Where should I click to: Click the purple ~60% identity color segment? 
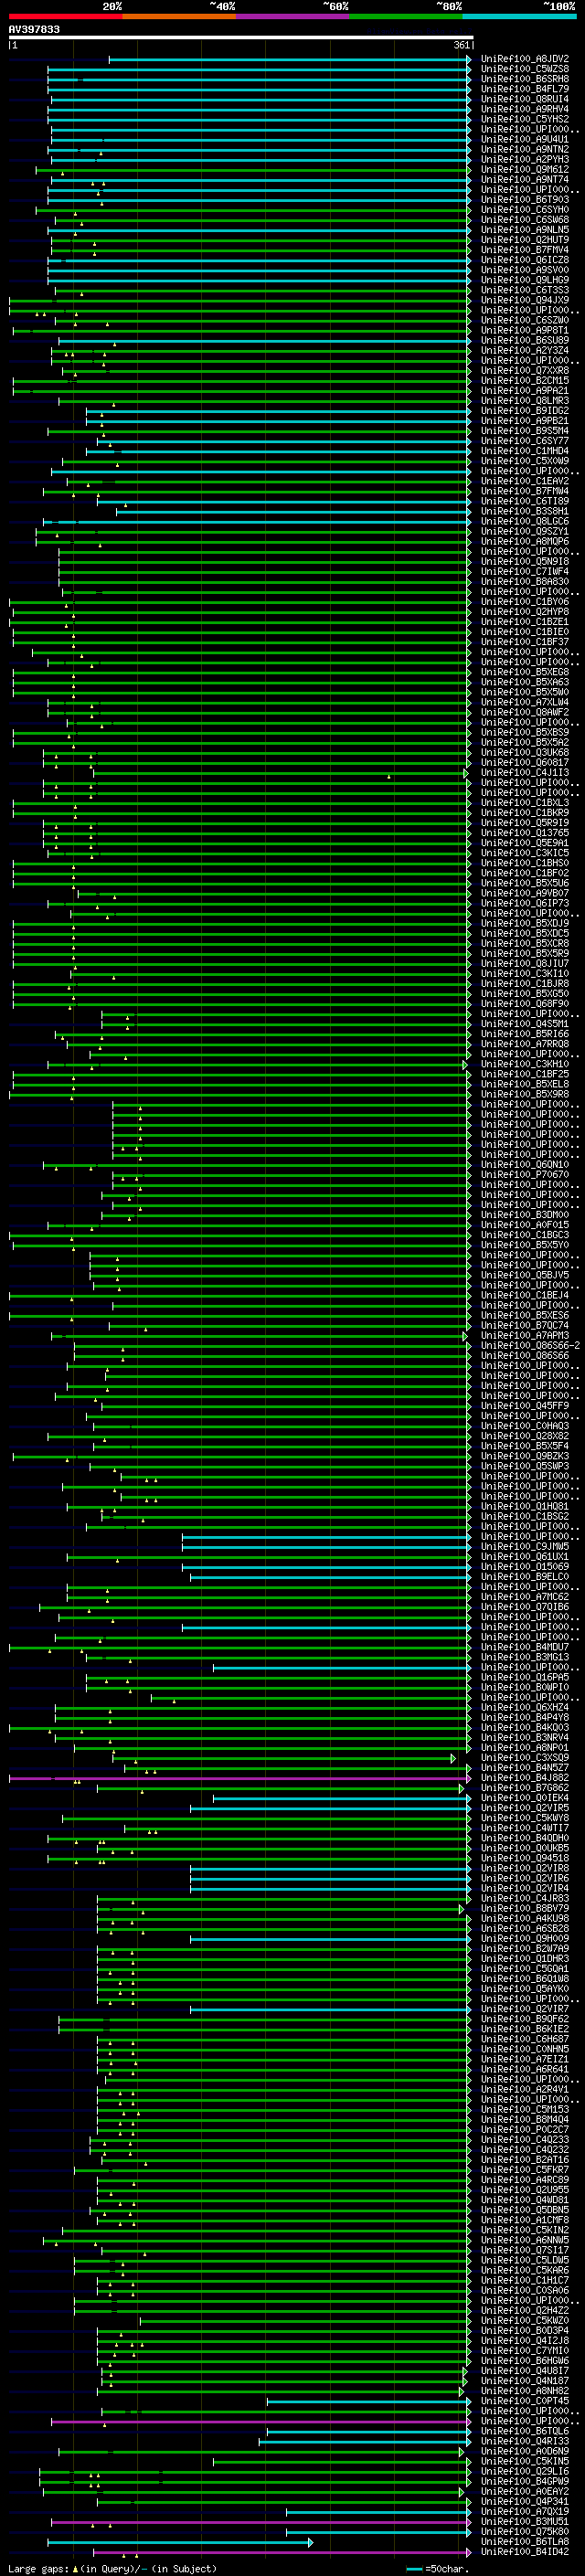293,16
